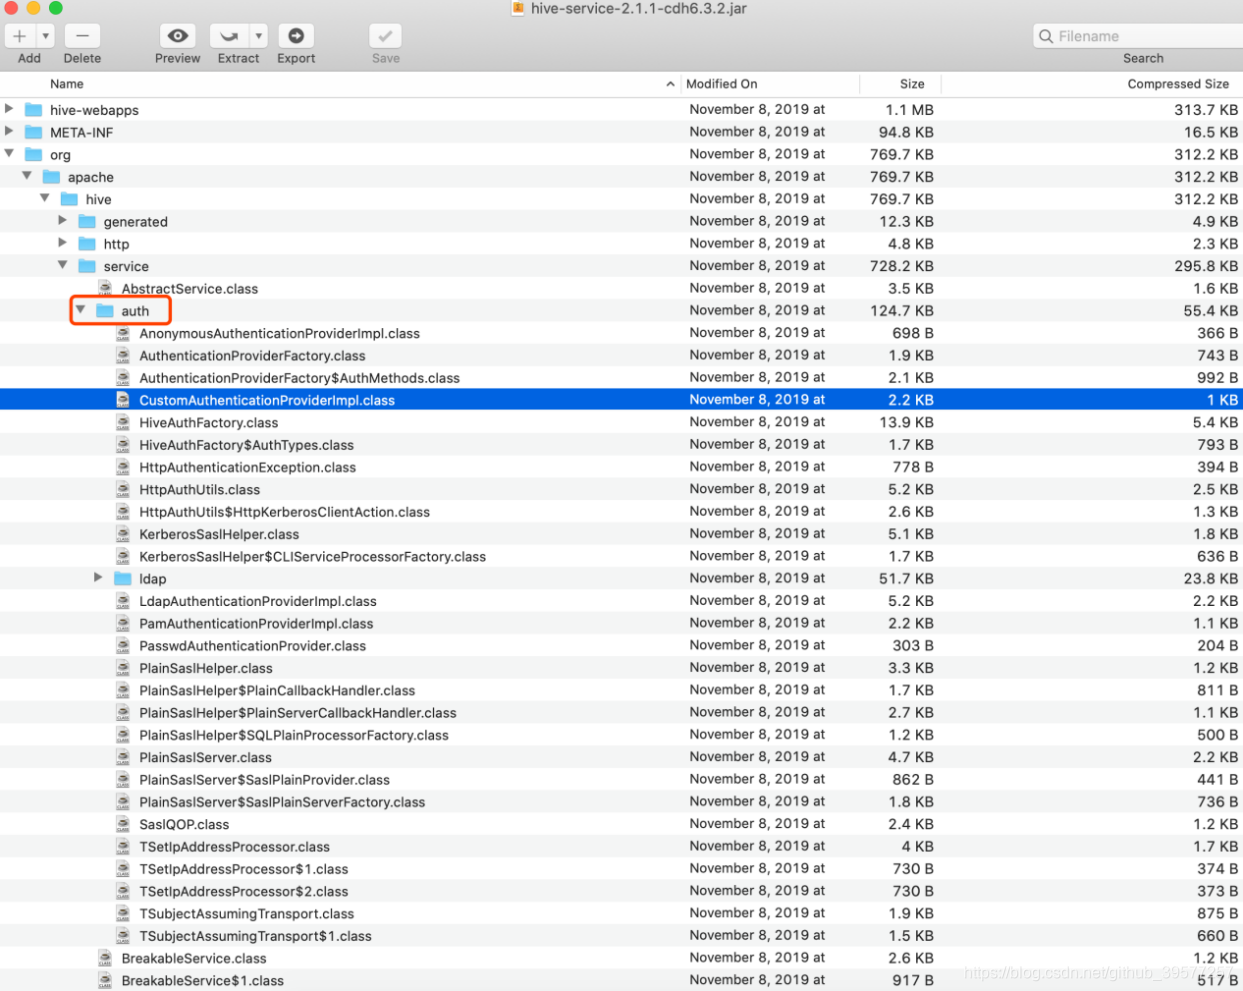Click the SaslQOP.class file icon

click(123, 824)
